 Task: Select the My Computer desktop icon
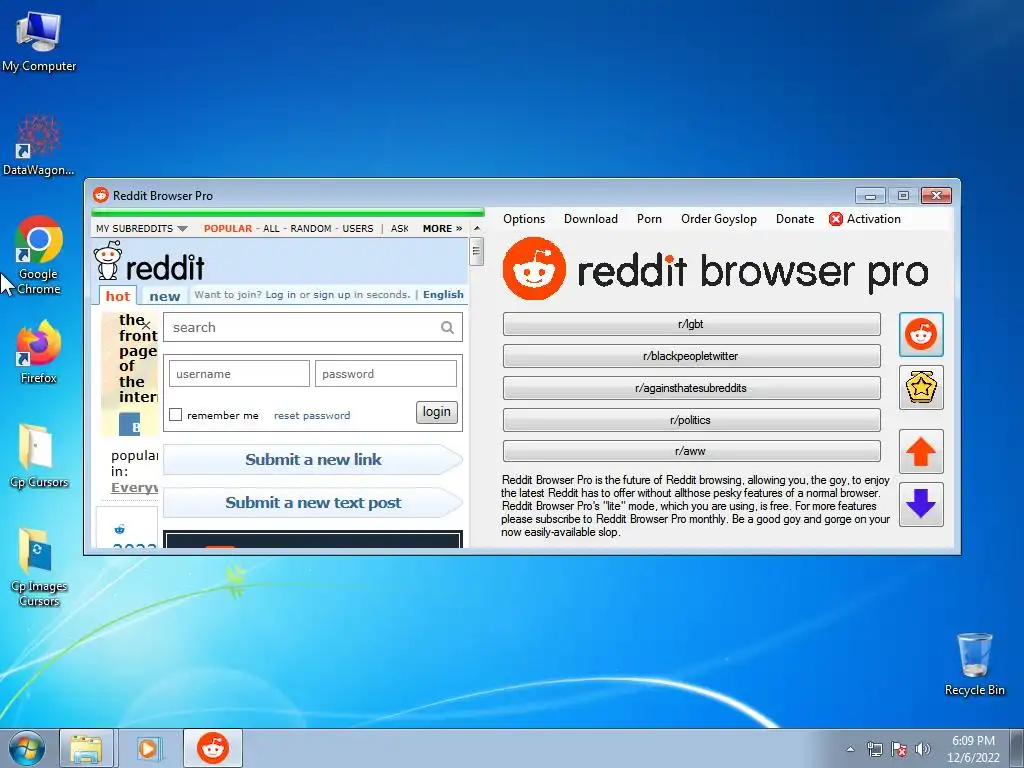[39, 41]
